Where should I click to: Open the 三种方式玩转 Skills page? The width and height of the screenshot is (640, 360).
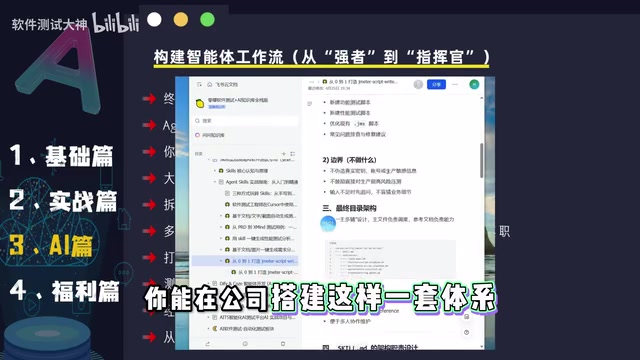pos(263,193)
